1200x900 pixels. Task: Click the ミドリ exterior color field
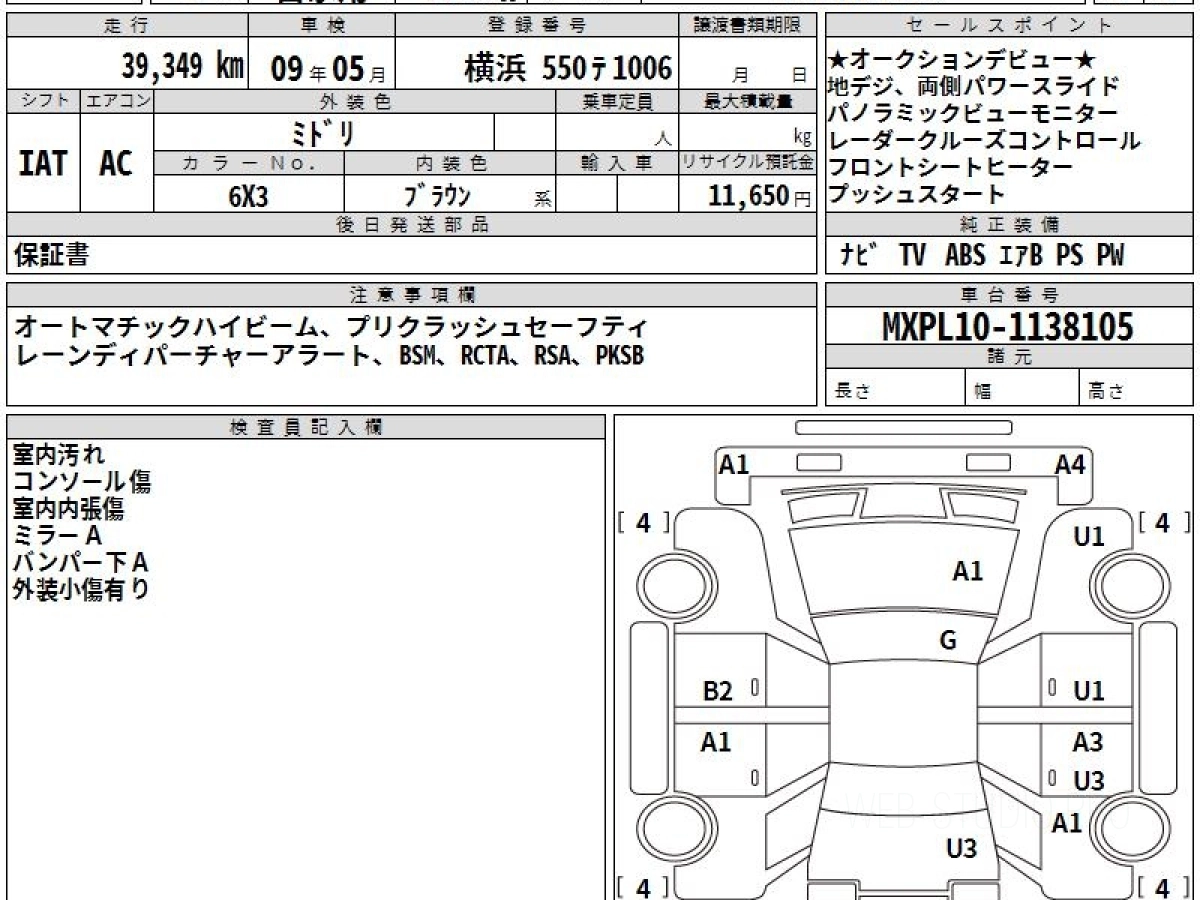(x=324, y=132)
